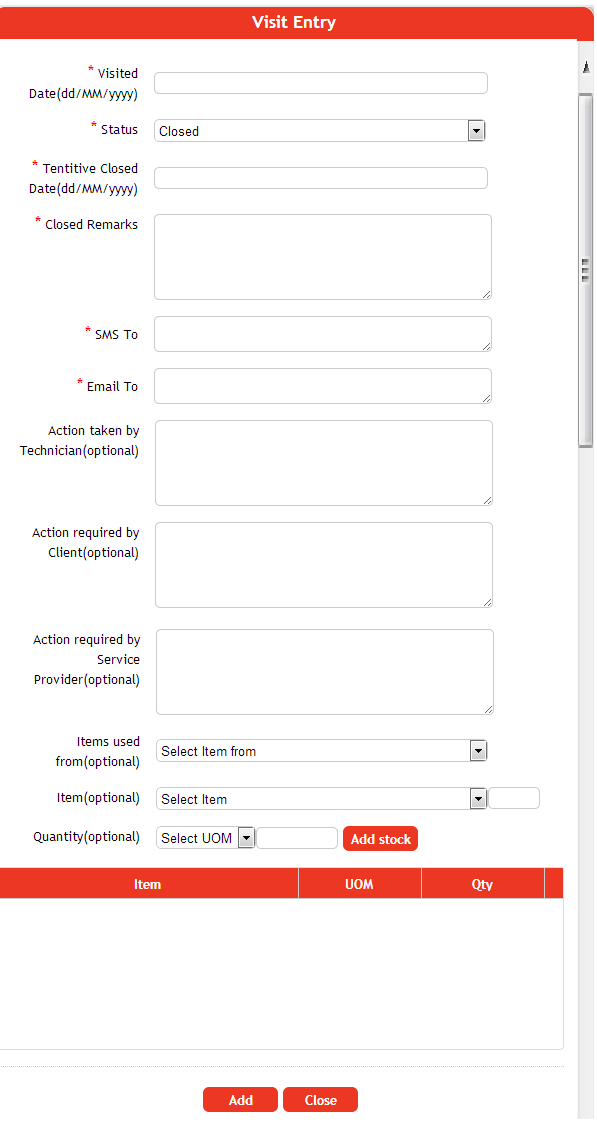Viewport: 597px width, 1122px height.
Task: Open the Select UOM dropdown
Action: 205,838
